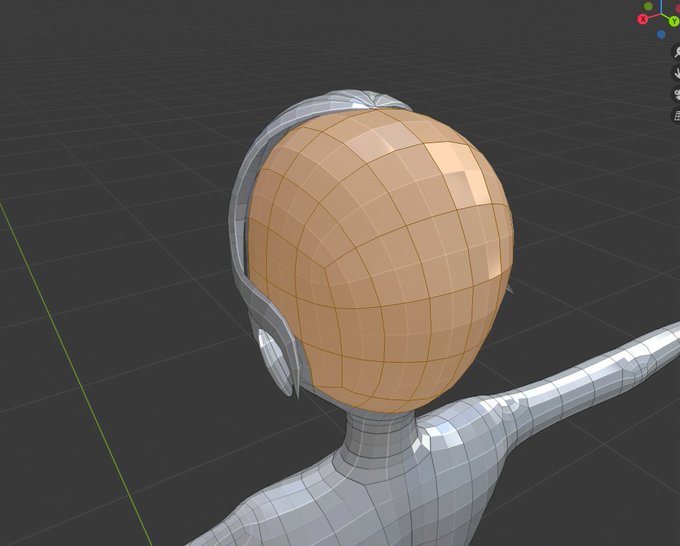Viewport: 680px width, 546px height.
Task: Click the red X axis gizmo handle
Action: [643, 19]
